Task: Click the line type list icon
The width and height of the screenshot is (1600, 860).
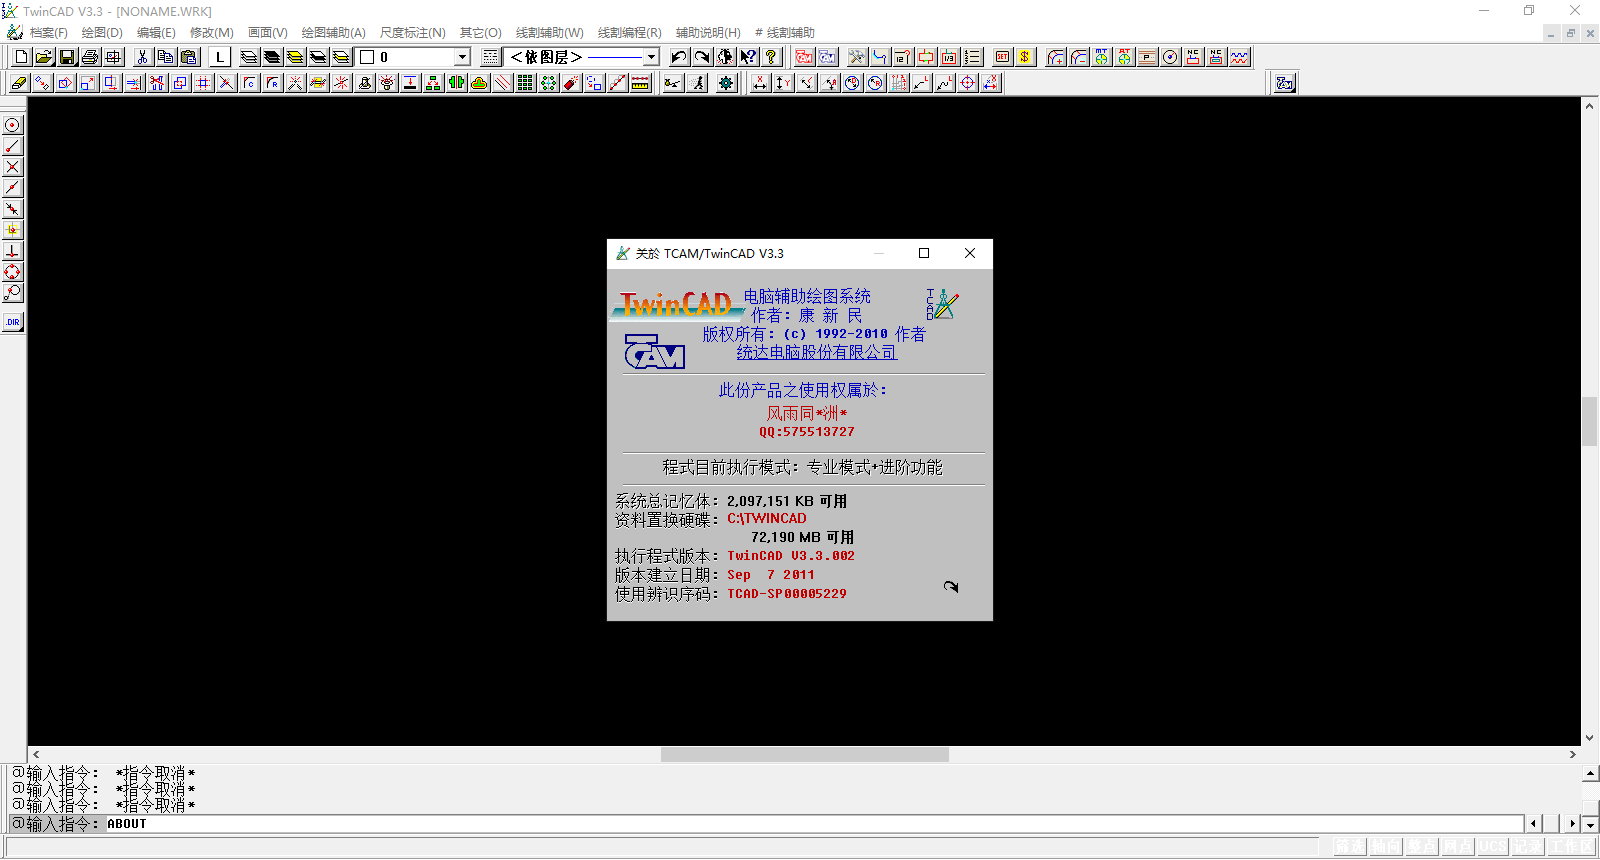Action: (490, 57)
